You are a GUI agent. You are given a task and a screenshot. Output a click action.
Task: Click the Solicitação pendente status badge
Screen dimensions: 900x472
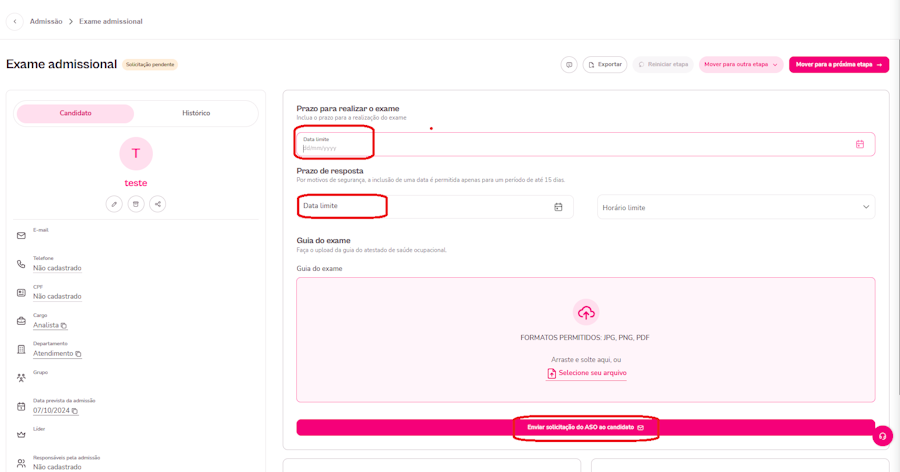[150, 65]
